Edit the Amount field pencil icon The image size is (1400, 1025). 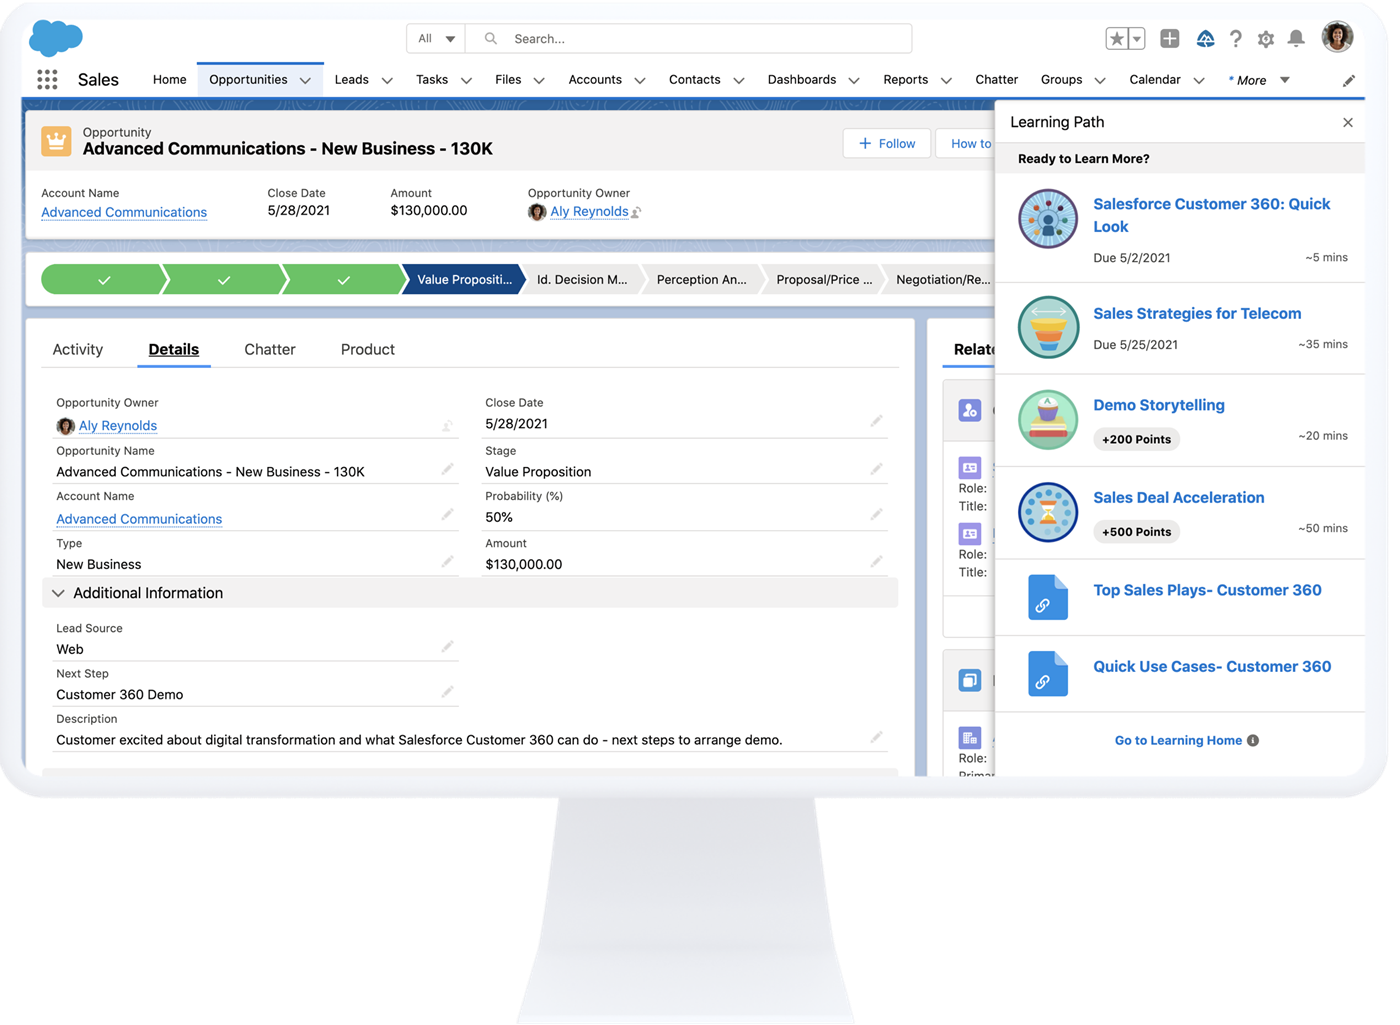(876, 562)
